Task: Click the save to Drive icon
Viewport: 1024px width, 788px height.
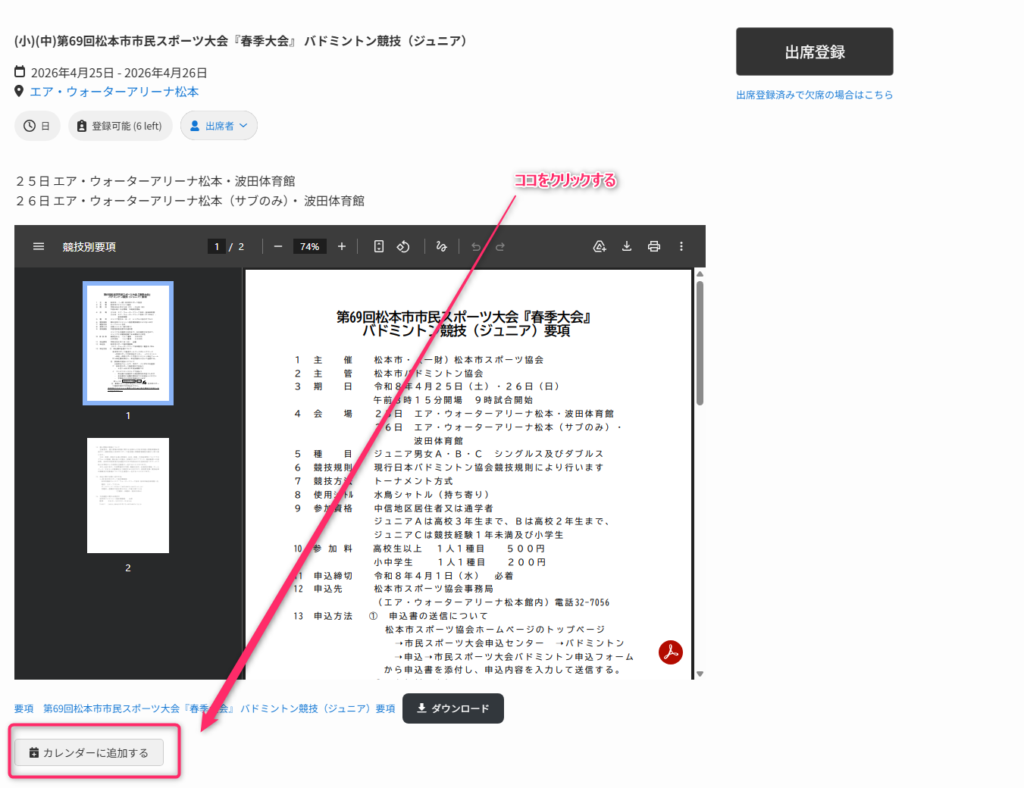Action: [x=600, y=246]
